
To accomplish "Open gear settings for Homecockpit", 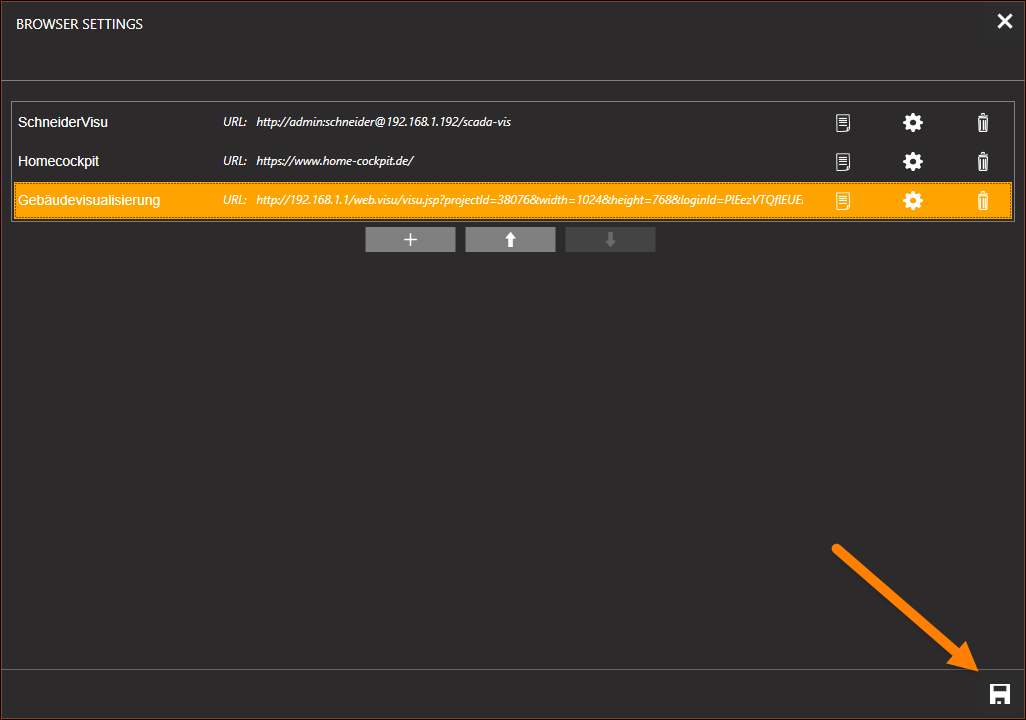I will tap(912, 161).
